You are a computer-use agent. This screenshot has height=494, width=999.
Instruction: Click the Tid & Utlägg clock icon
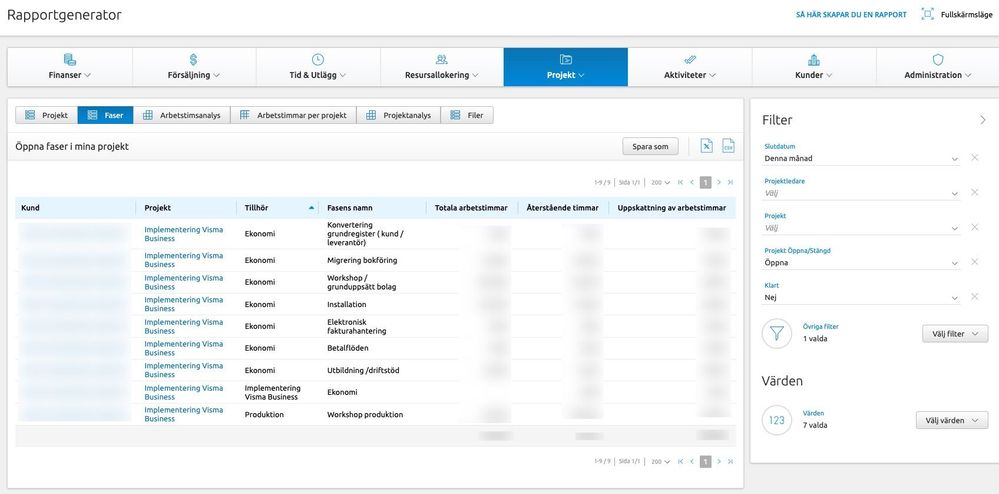pyautogui.click(x=318, y=59)
